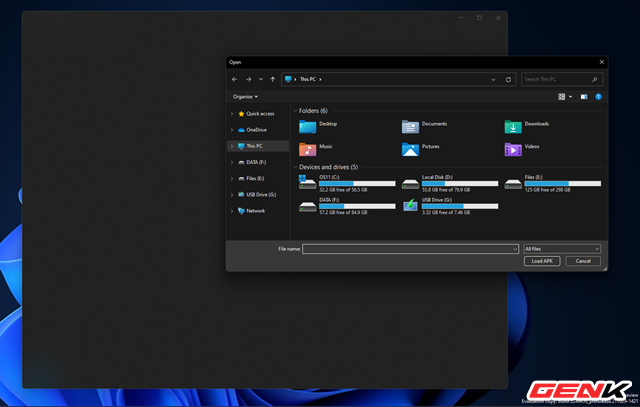This screenshot has width=640, height=407.
Task: Select the Documents folder icon
Action: (410, 127)
